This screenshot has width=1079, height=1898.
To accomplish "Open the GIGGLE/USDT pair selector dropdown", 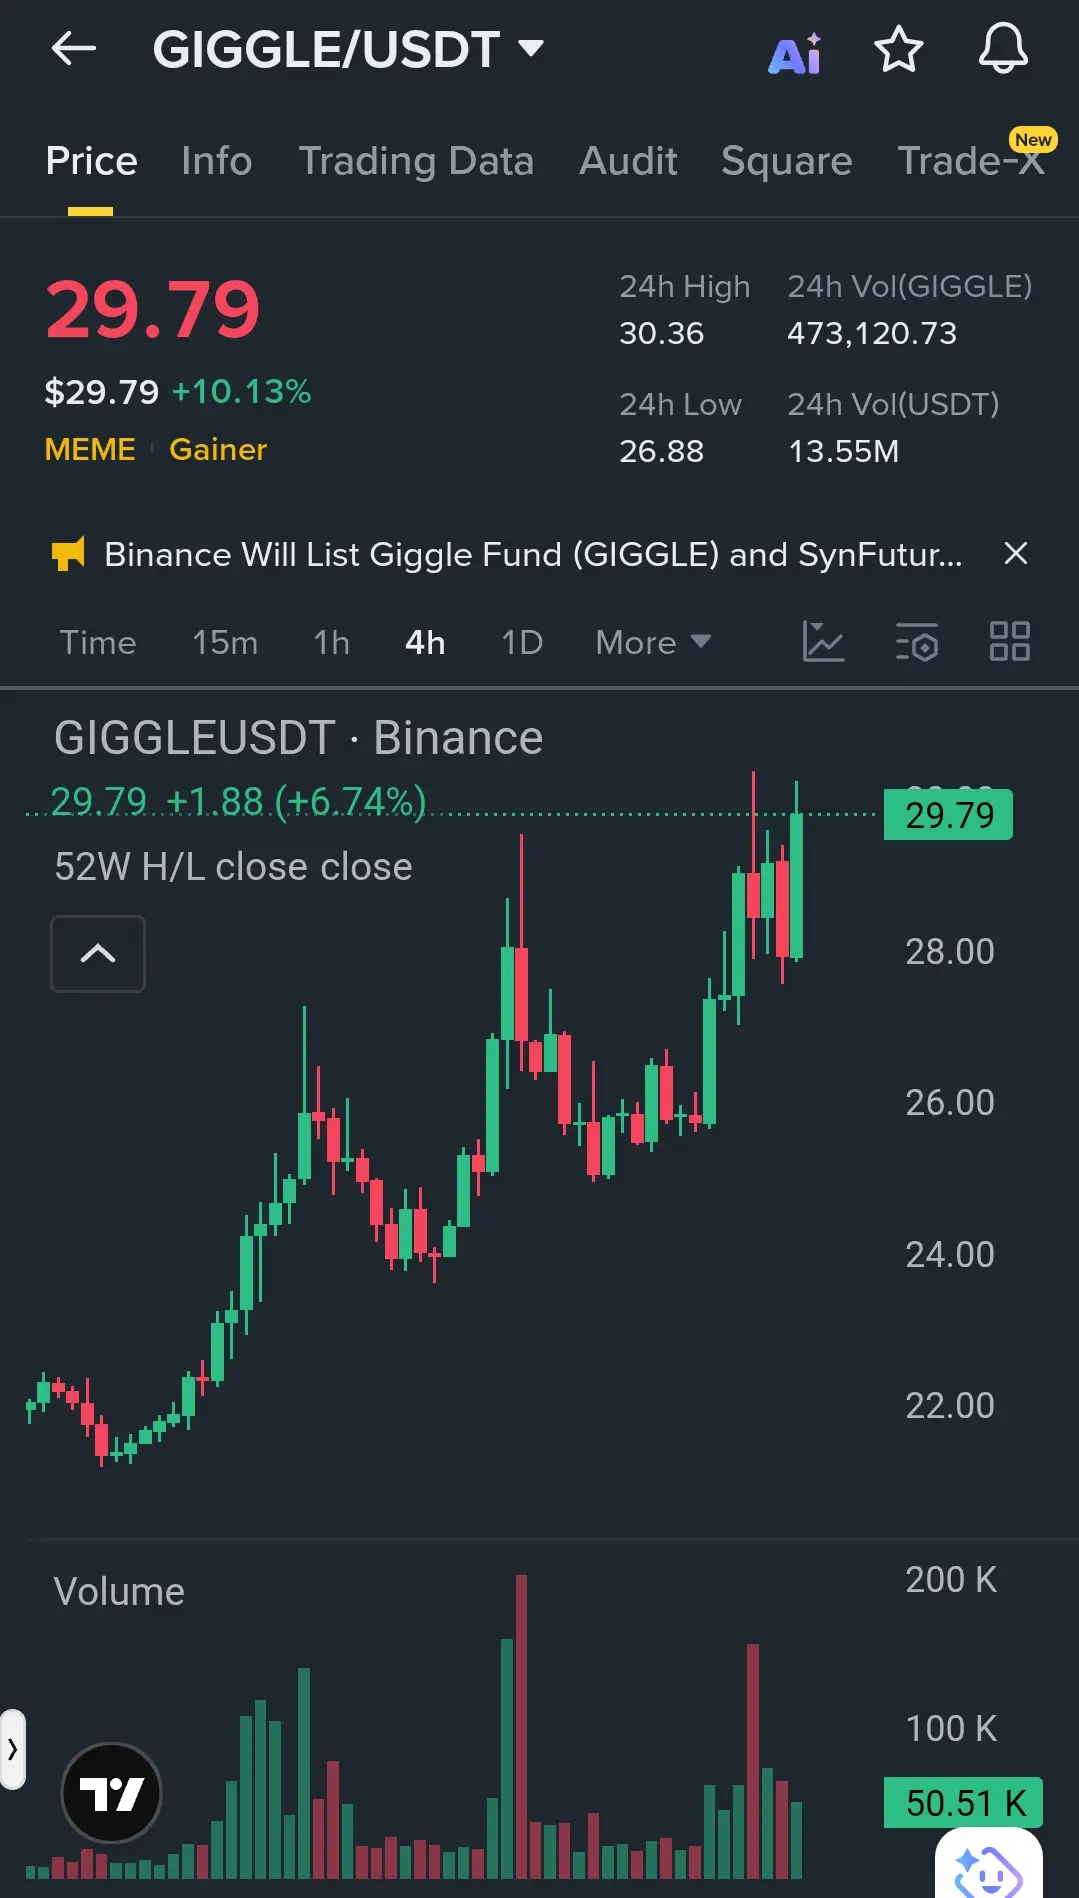I will tap(348, 49).
